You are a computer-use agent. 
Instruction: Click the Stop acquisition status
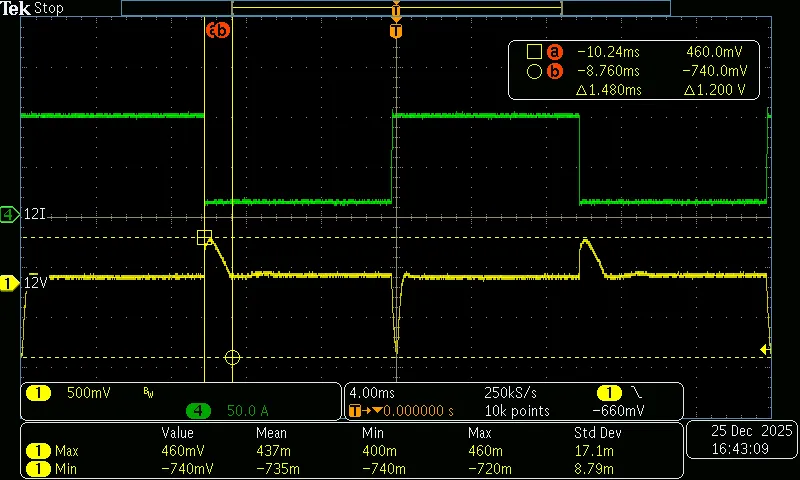(49, 8)
